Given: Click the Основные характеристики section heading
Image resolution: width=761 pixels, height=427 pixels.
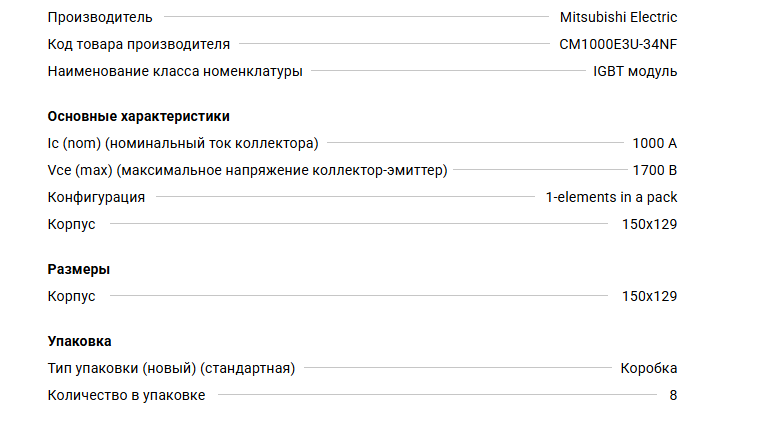Looking at the screenshot, I should [138, 116].
